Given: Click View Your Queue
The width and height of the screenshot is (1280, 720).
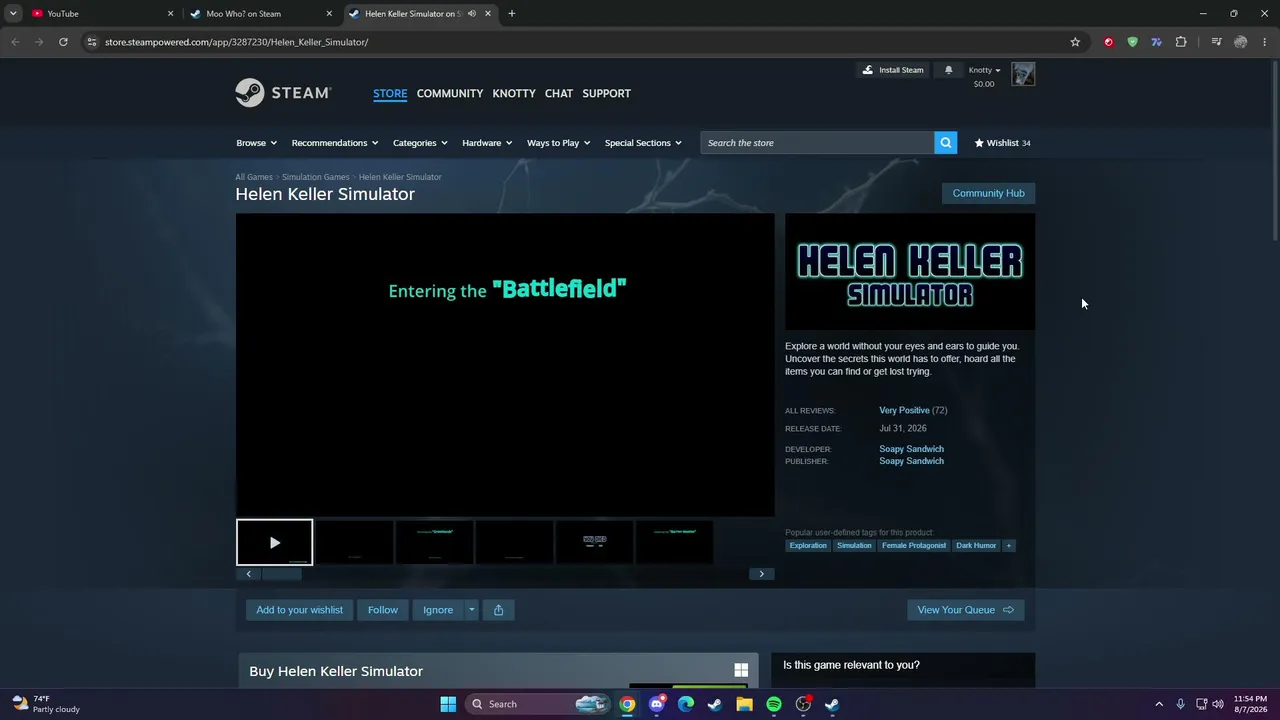Looking at the screenshot, I should [x=965, y=610].
